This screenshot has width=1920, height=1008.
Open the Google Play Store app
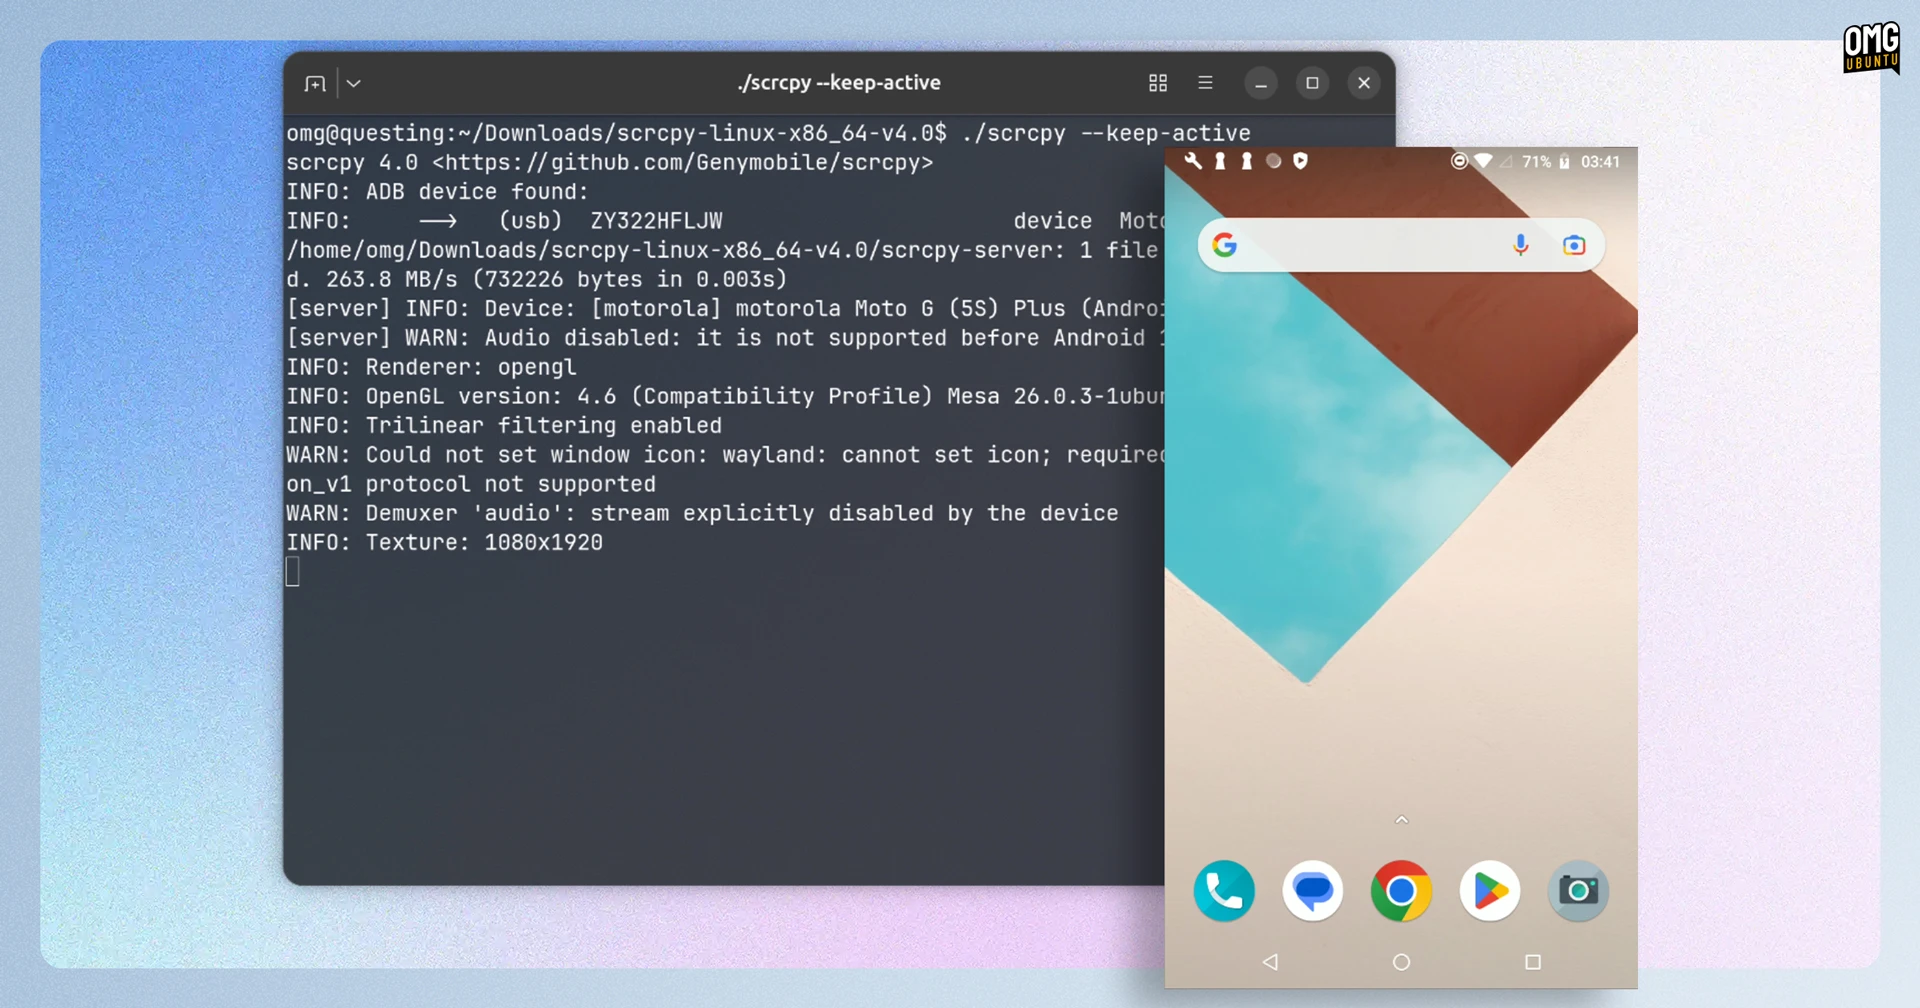pyautogui.click(x=1490, y=890)
